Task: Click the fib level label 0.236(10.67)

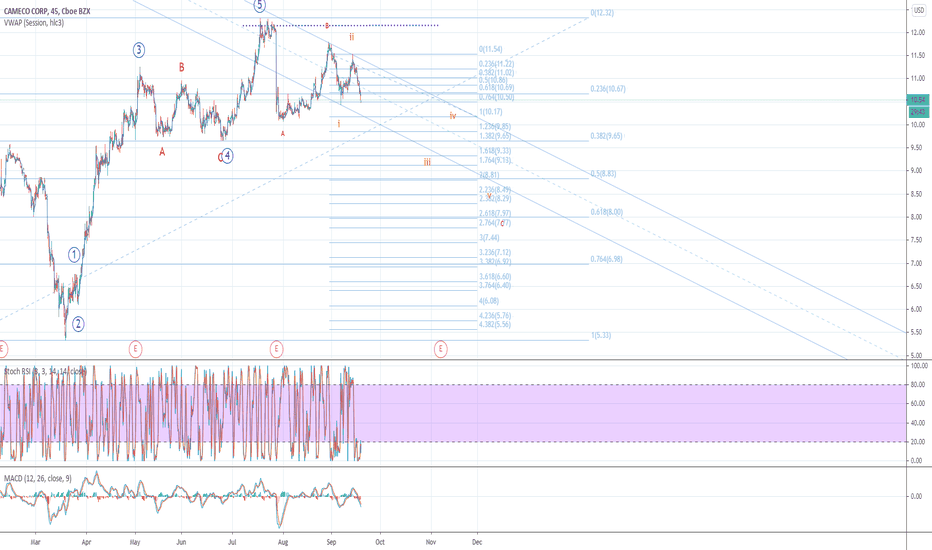Action: tap(608, 89)
